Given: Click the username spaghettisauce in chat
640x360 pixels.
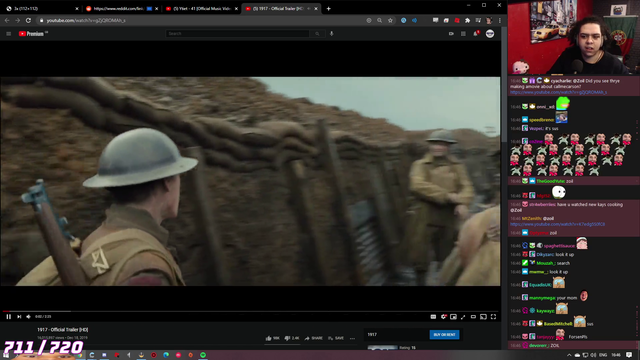Looking at the screenshot, I should 559,246.
